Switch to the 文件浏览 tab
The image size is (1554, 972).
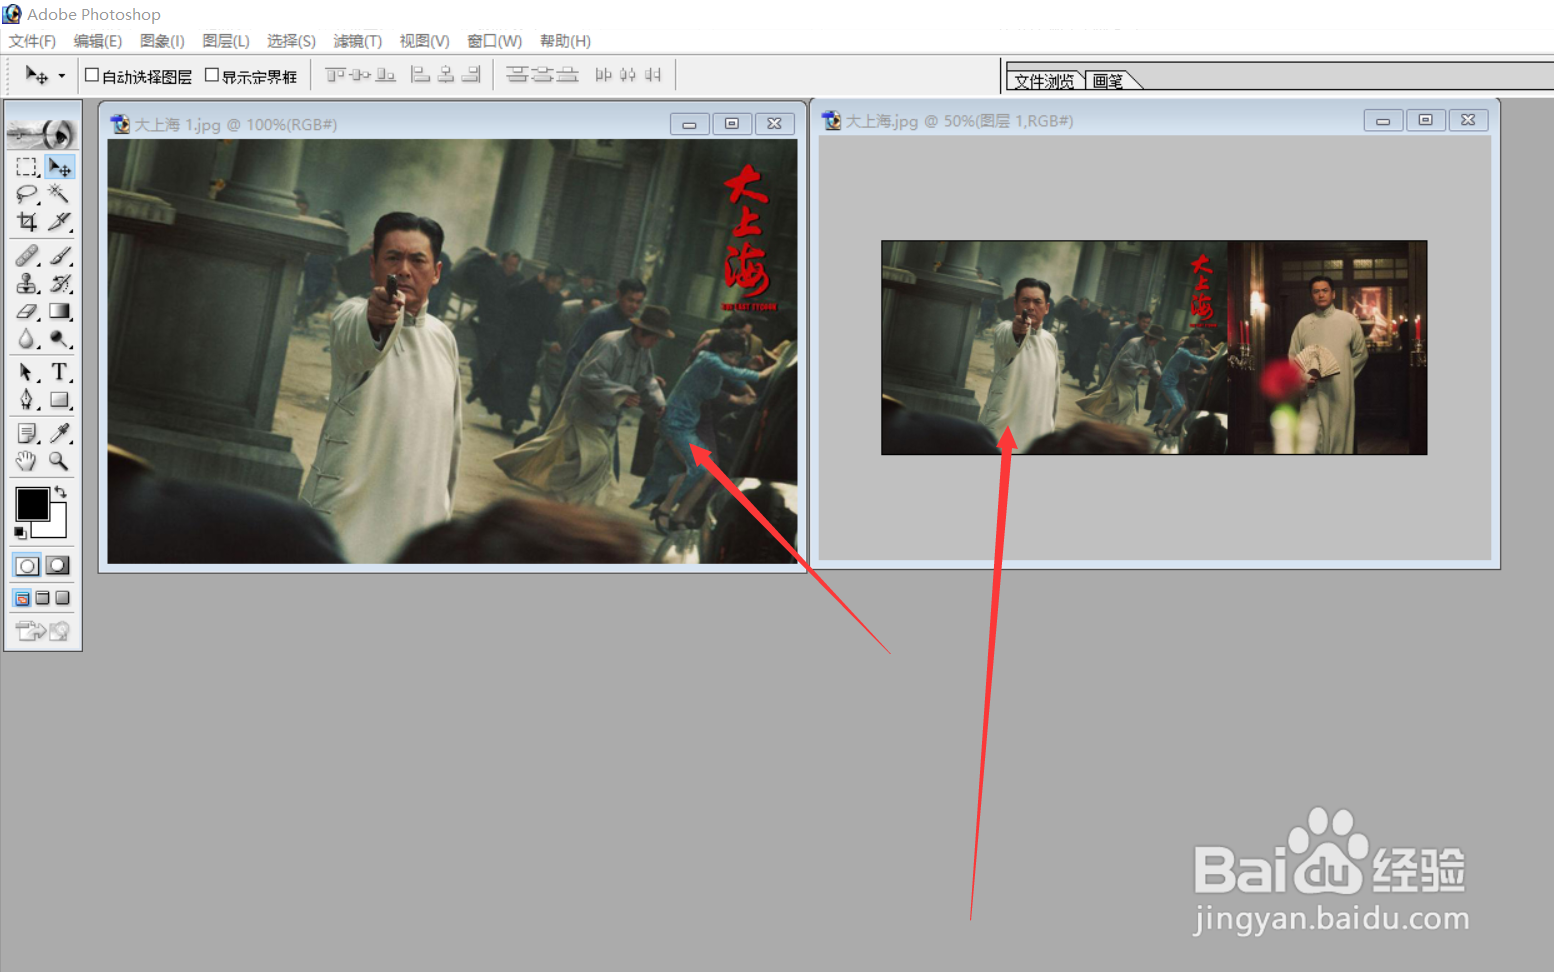[1045, 81]
